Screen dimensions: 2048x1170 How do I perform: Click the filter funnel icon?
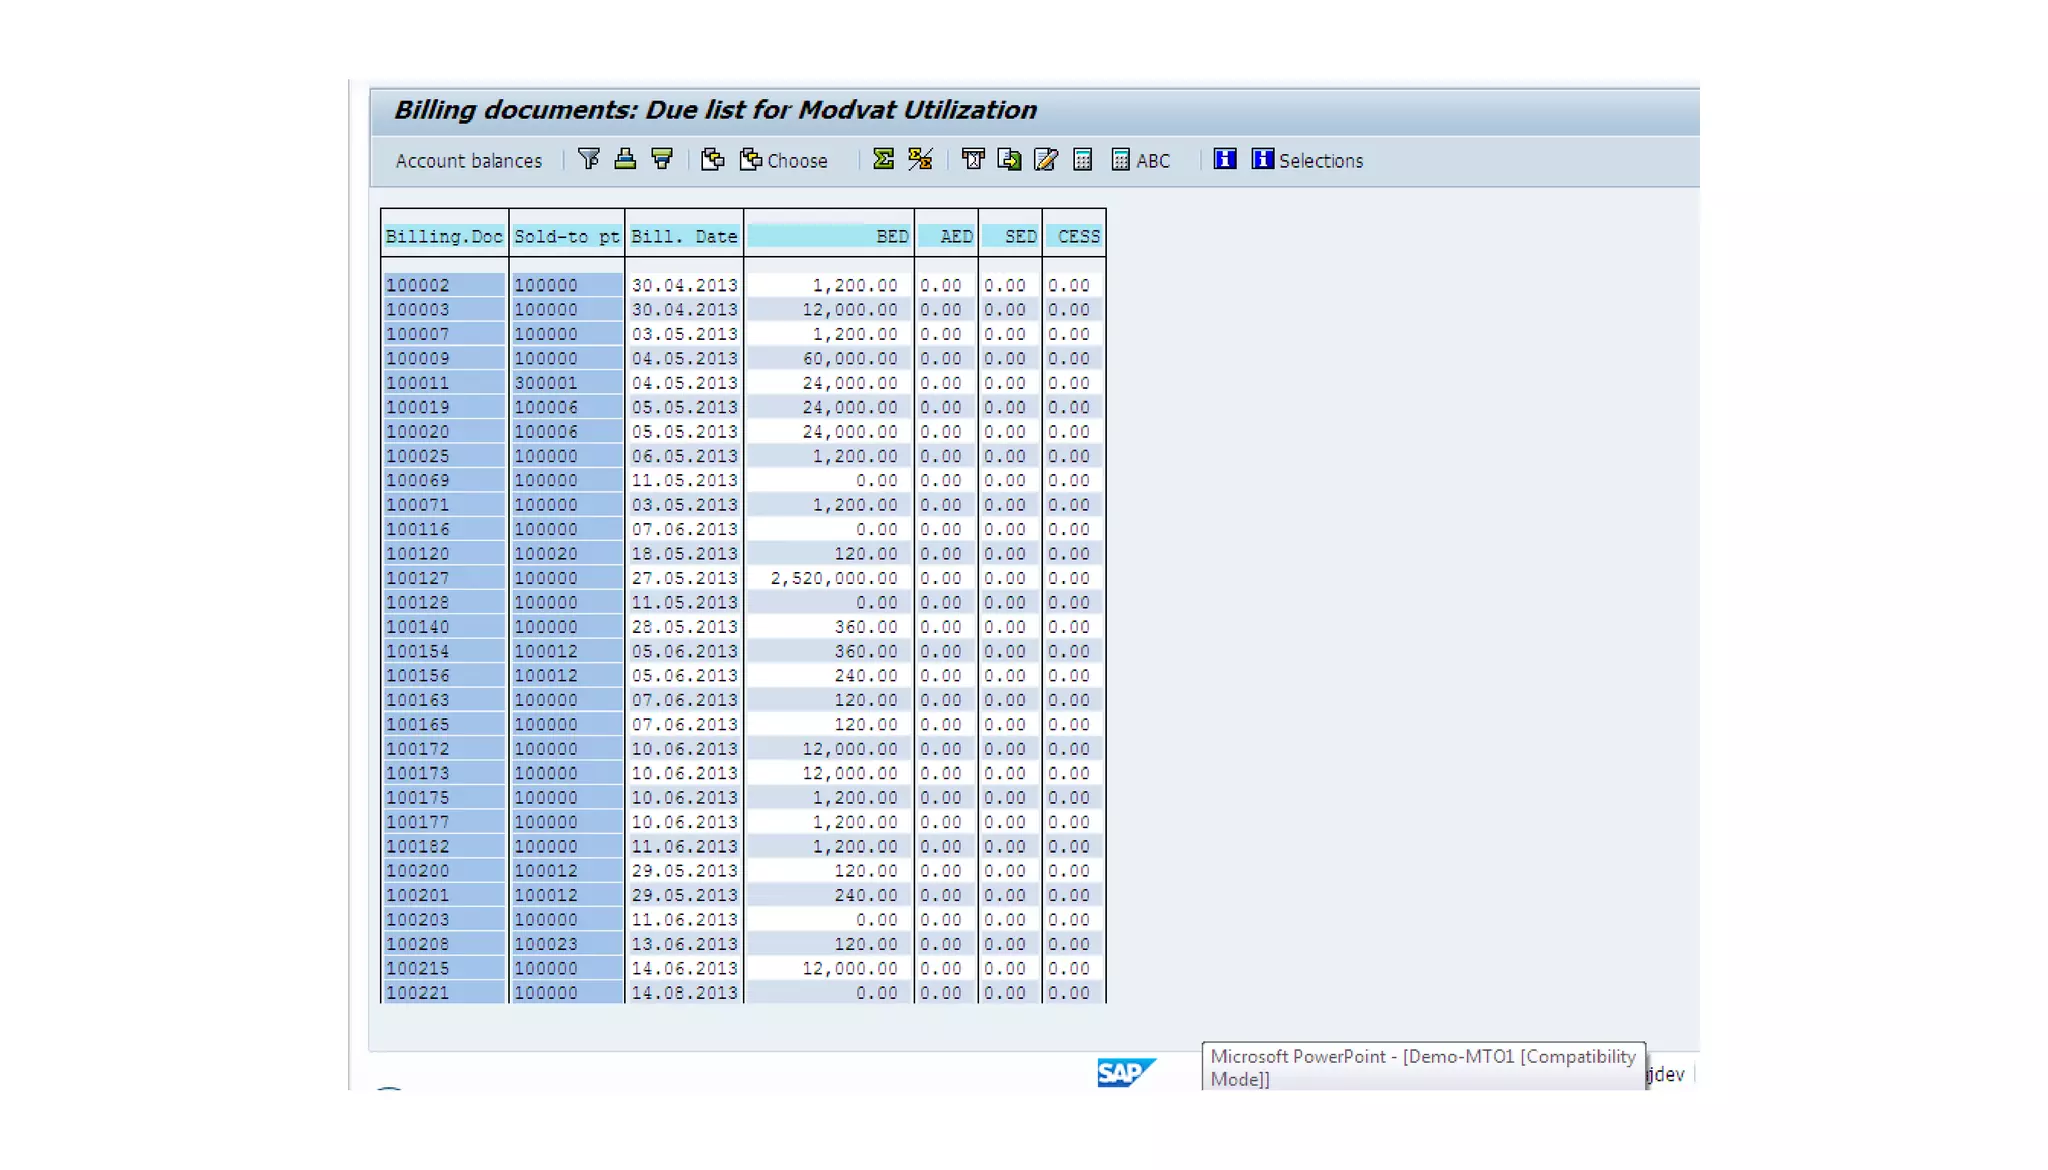(x=589, y=159)
